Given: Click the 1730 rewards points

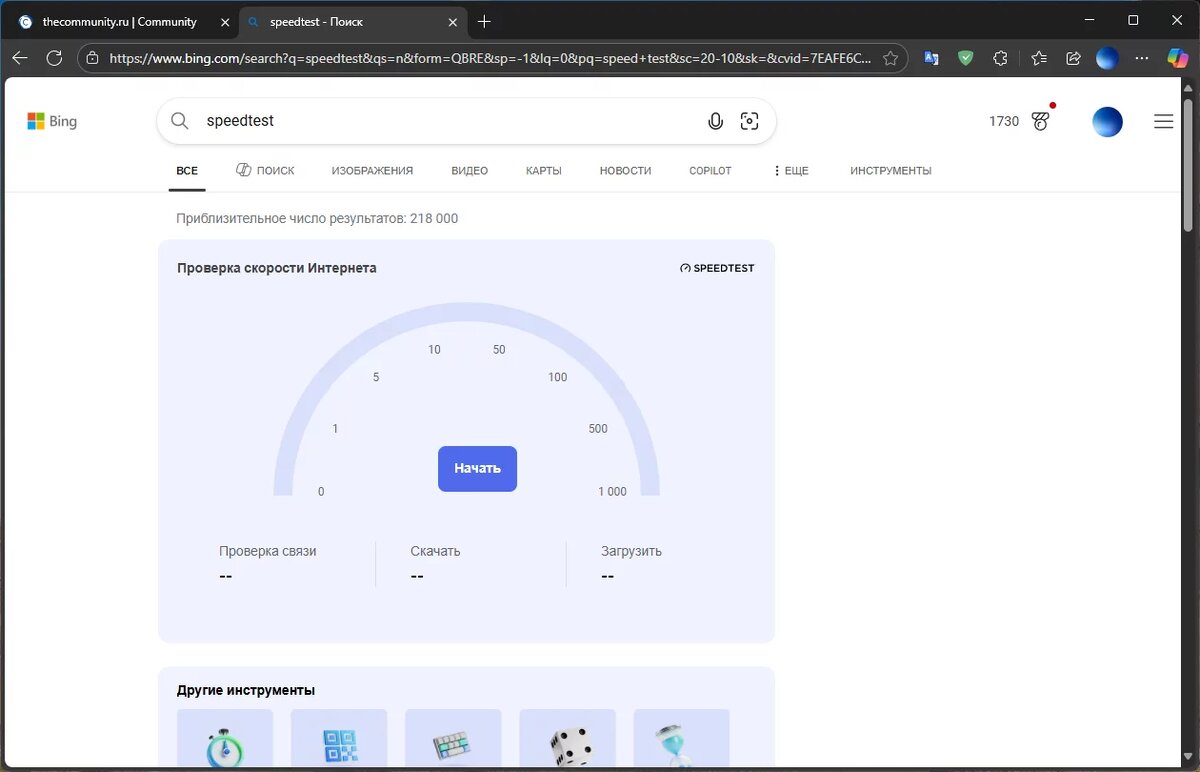Looking at the screenshot, I should pyautogui.click(x=1004, y=121).
